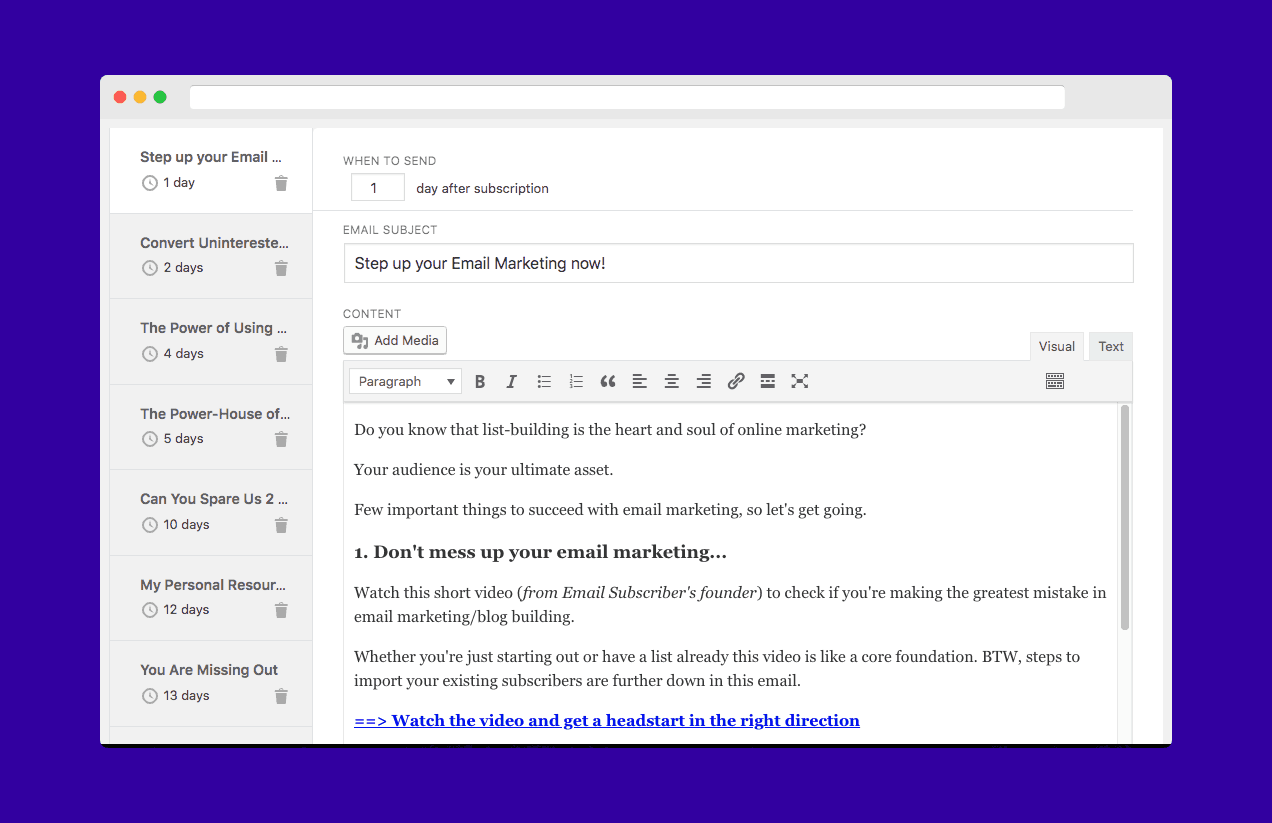Open the 'Watch the video' link
Image resolution: width=1272 pixels, height=823 pixels.
[x=606, y=720]
